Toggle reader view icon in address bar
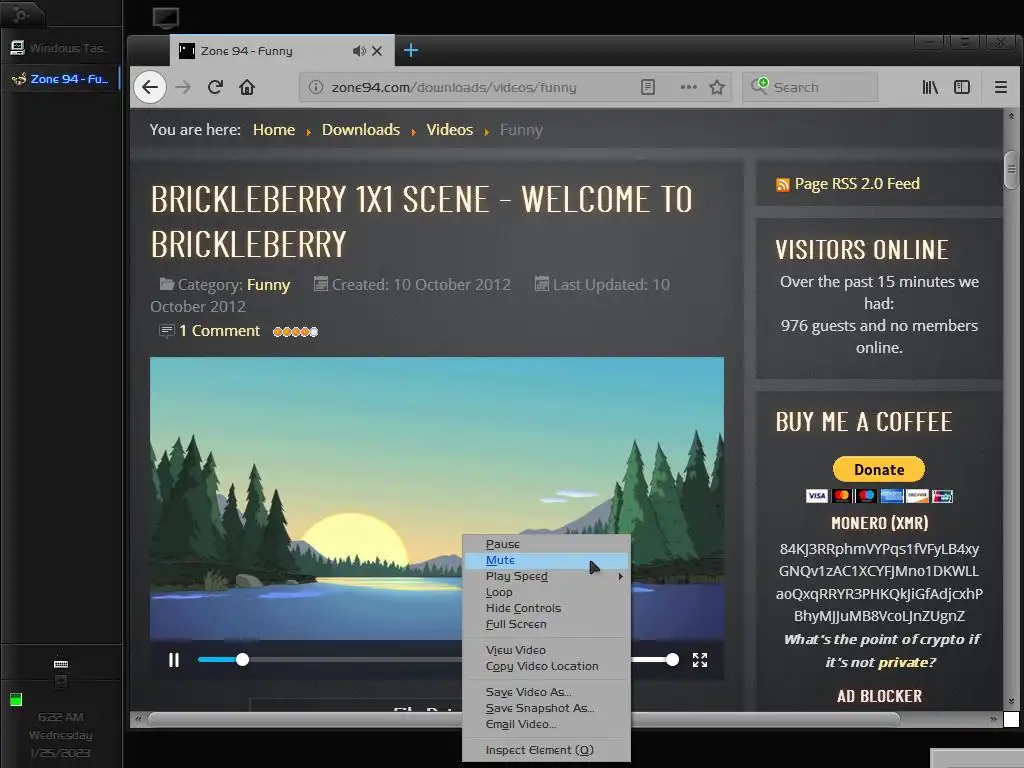 (x=648, y=87)
